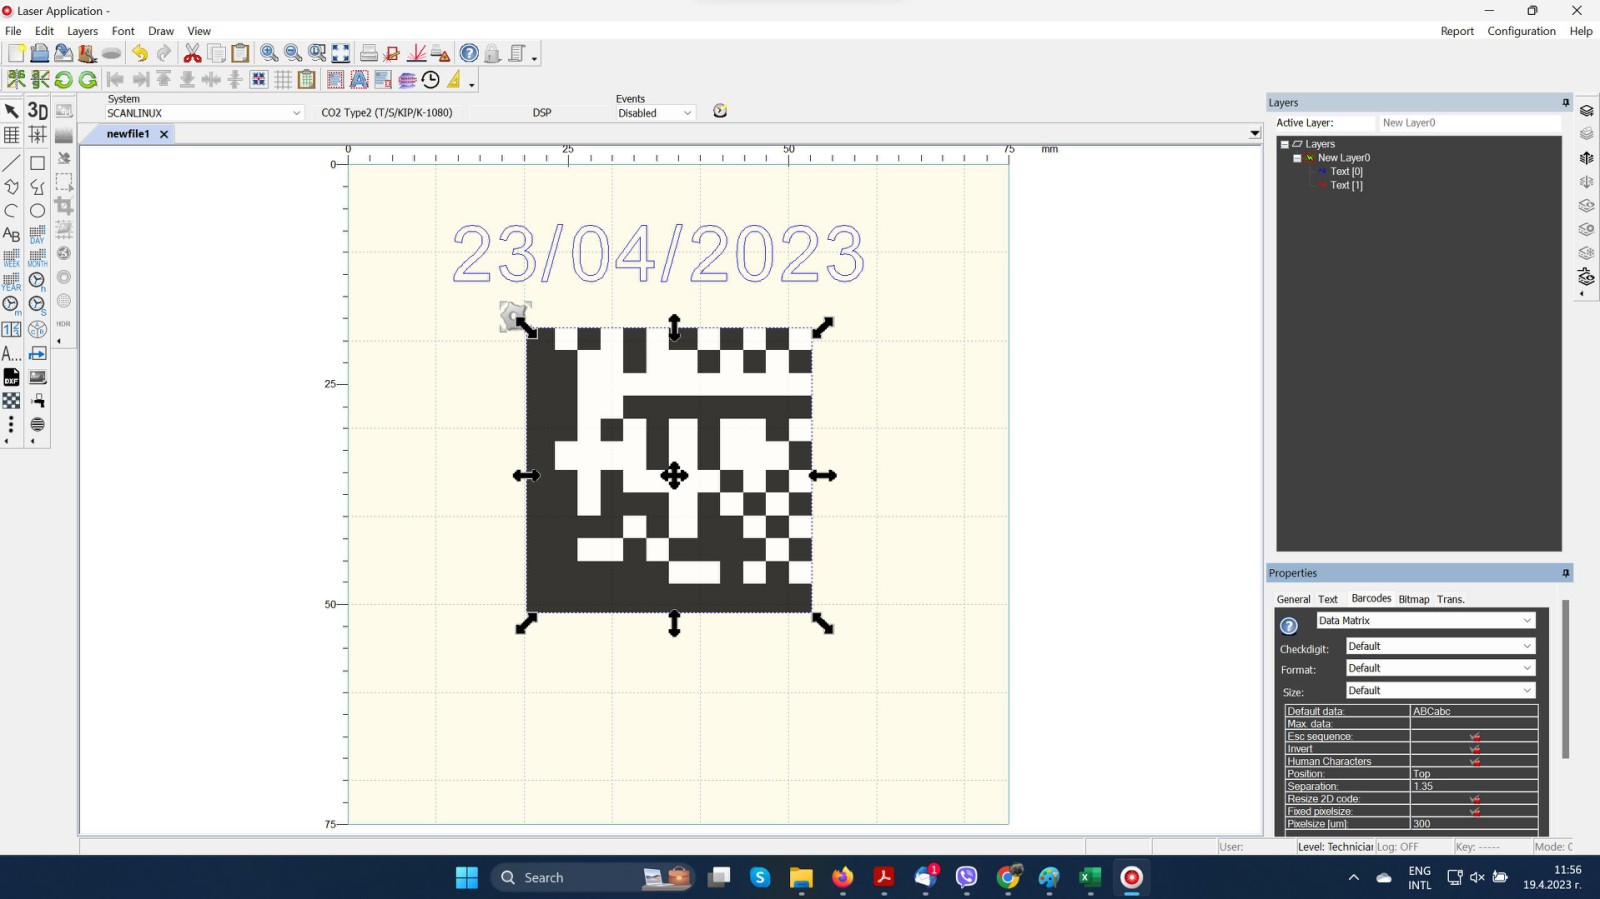Image resolution: width=1600 pixels, height=899 pixels.
Task: Select Text [1] in layers tree
Action: coord(1346,185)
